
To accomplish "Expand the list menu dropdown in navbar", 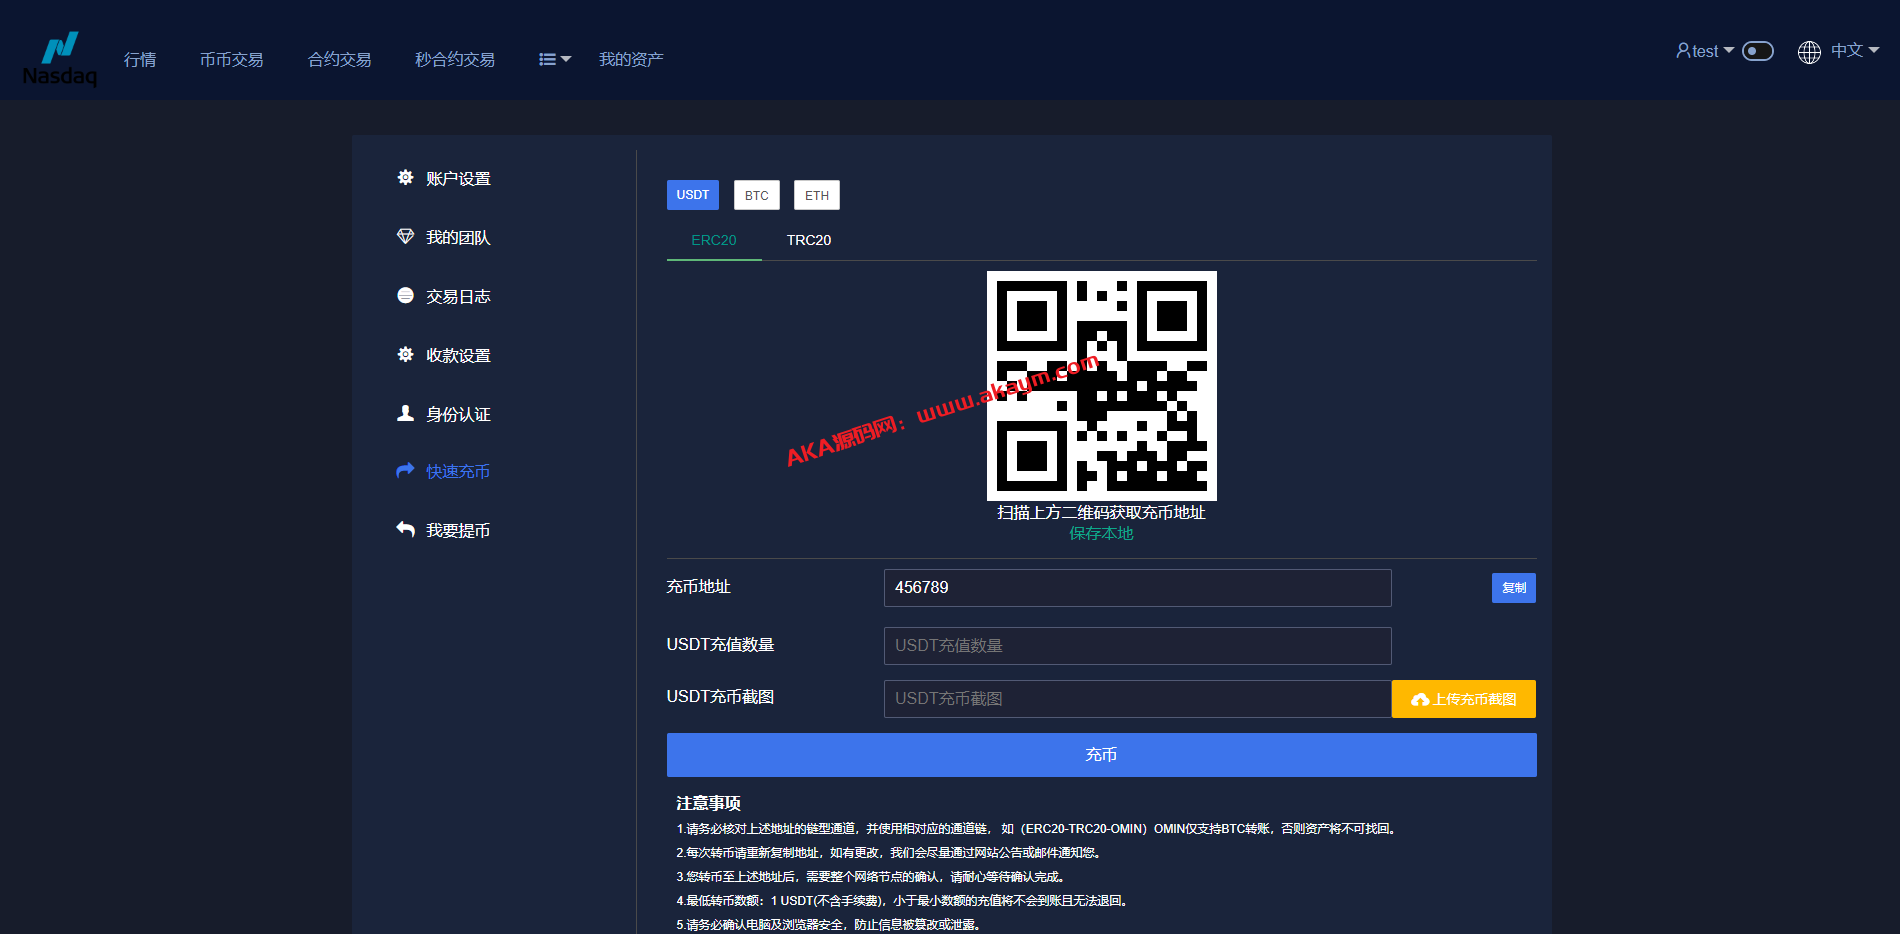I will (554, 60).
